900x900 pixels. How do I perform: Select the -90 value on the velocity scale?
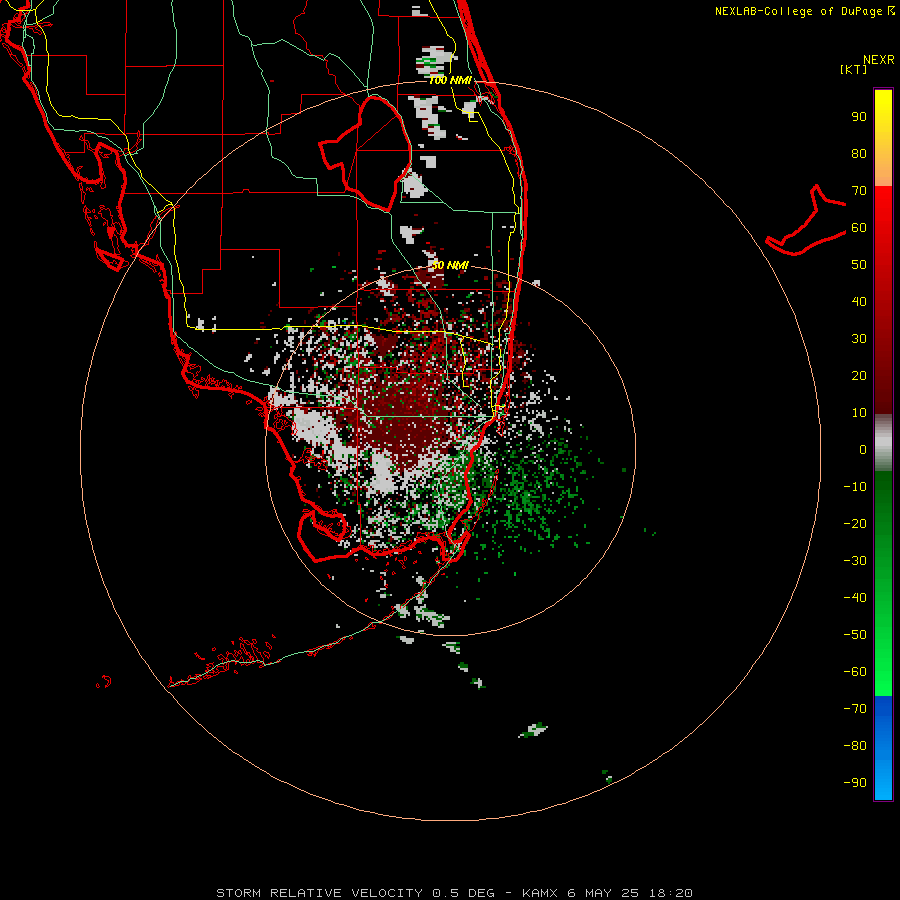point(855,783)
